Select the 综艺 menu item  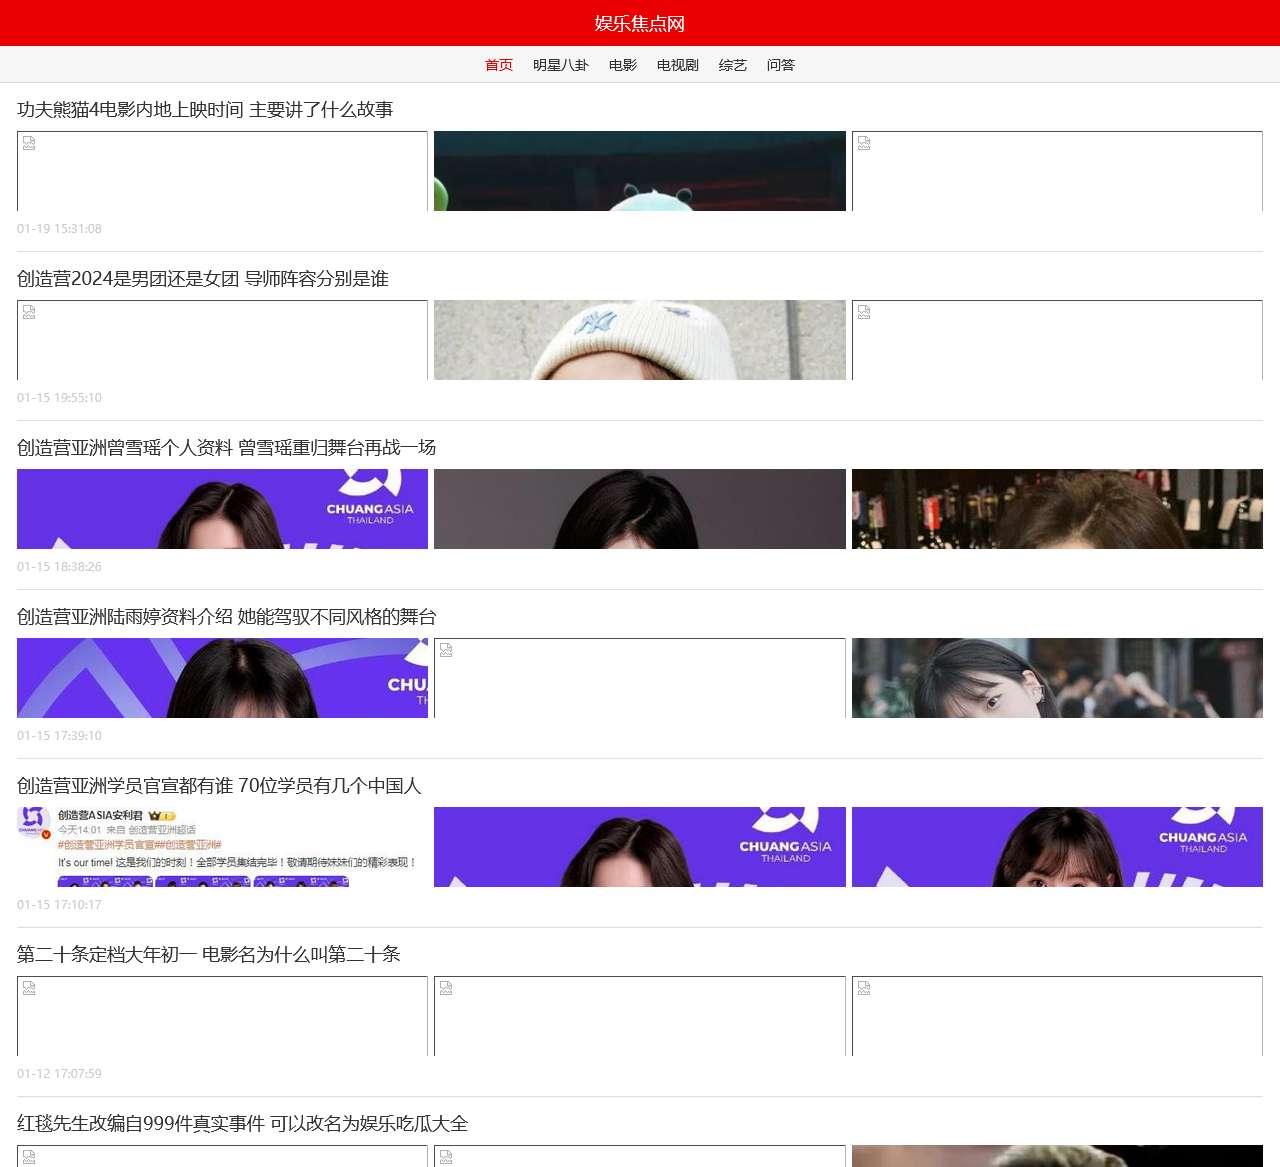click(732, 65)
